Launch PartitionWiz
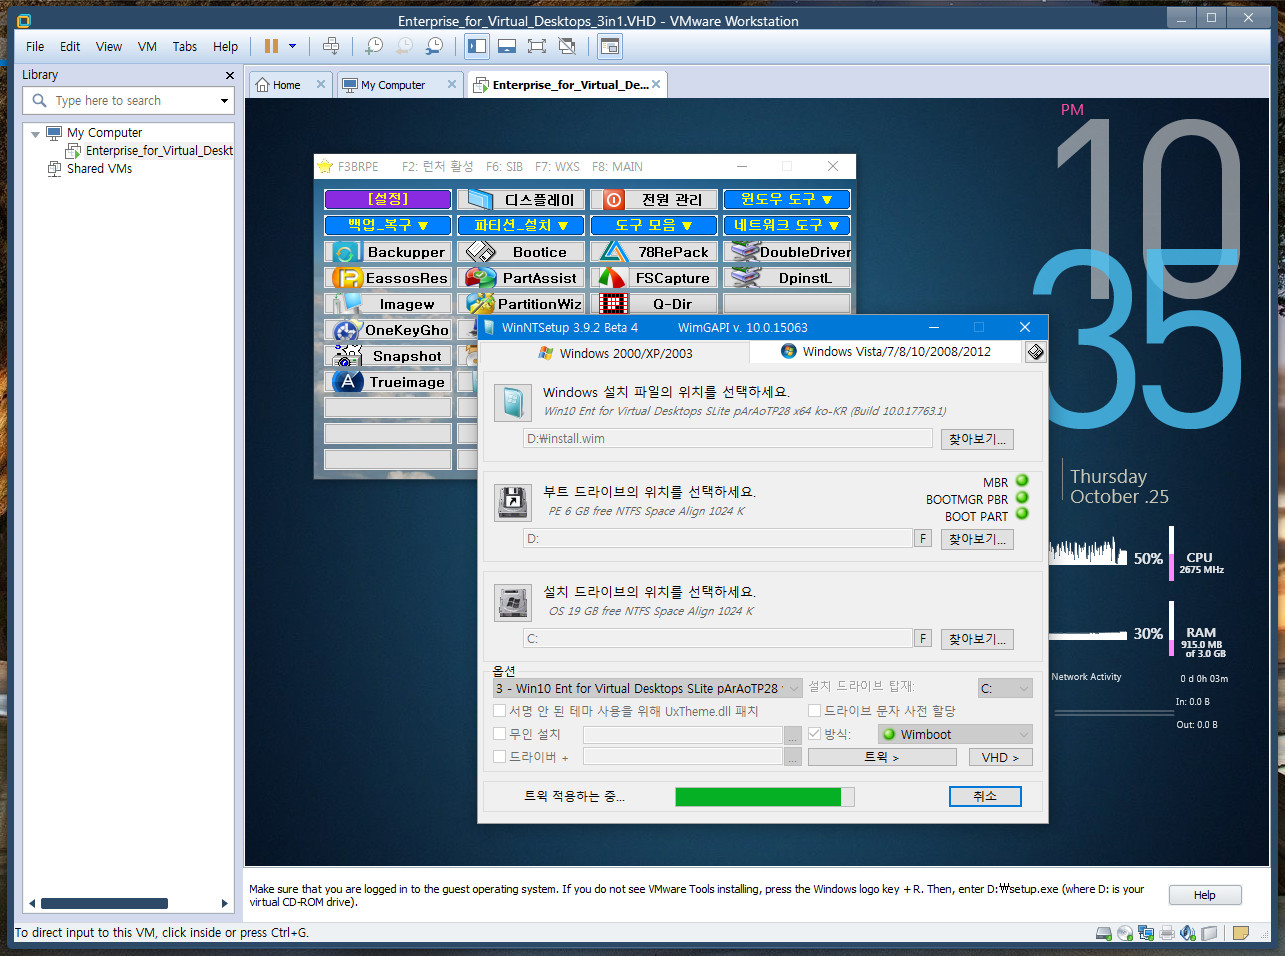 [x=521, y=304]
